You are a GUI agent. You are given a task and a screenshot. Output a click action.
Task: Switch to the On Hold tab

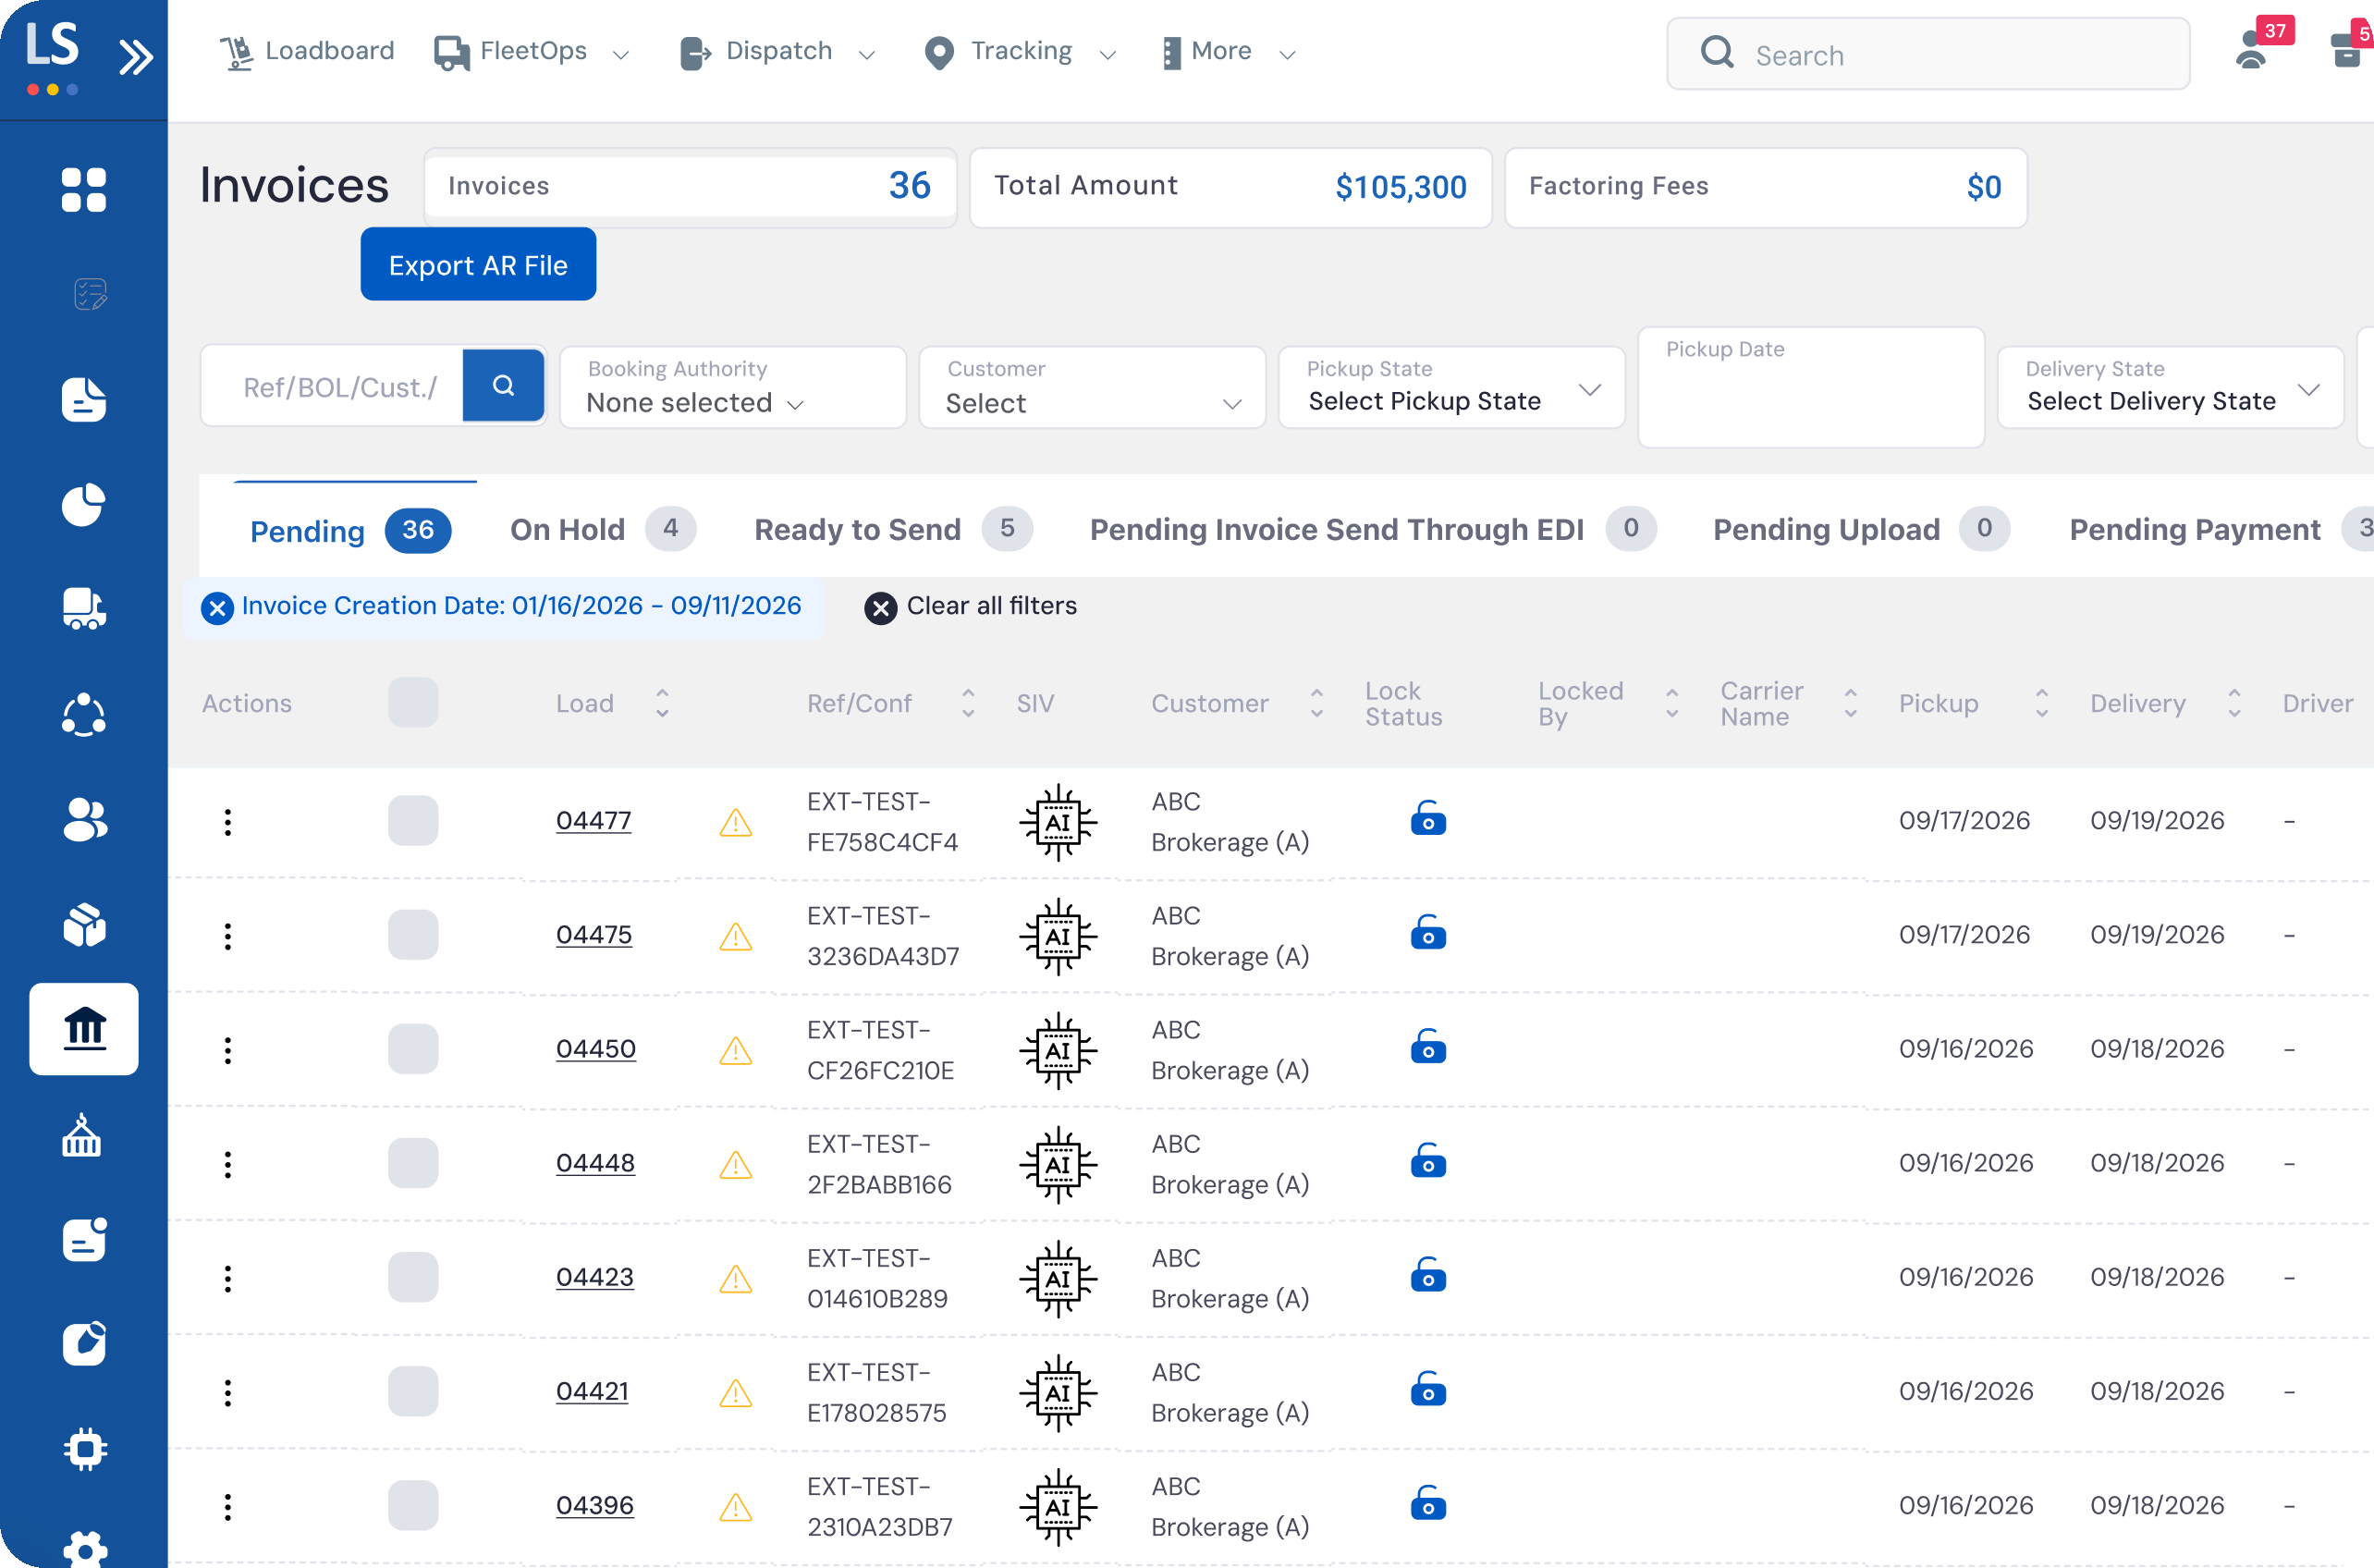click(602, 528)
